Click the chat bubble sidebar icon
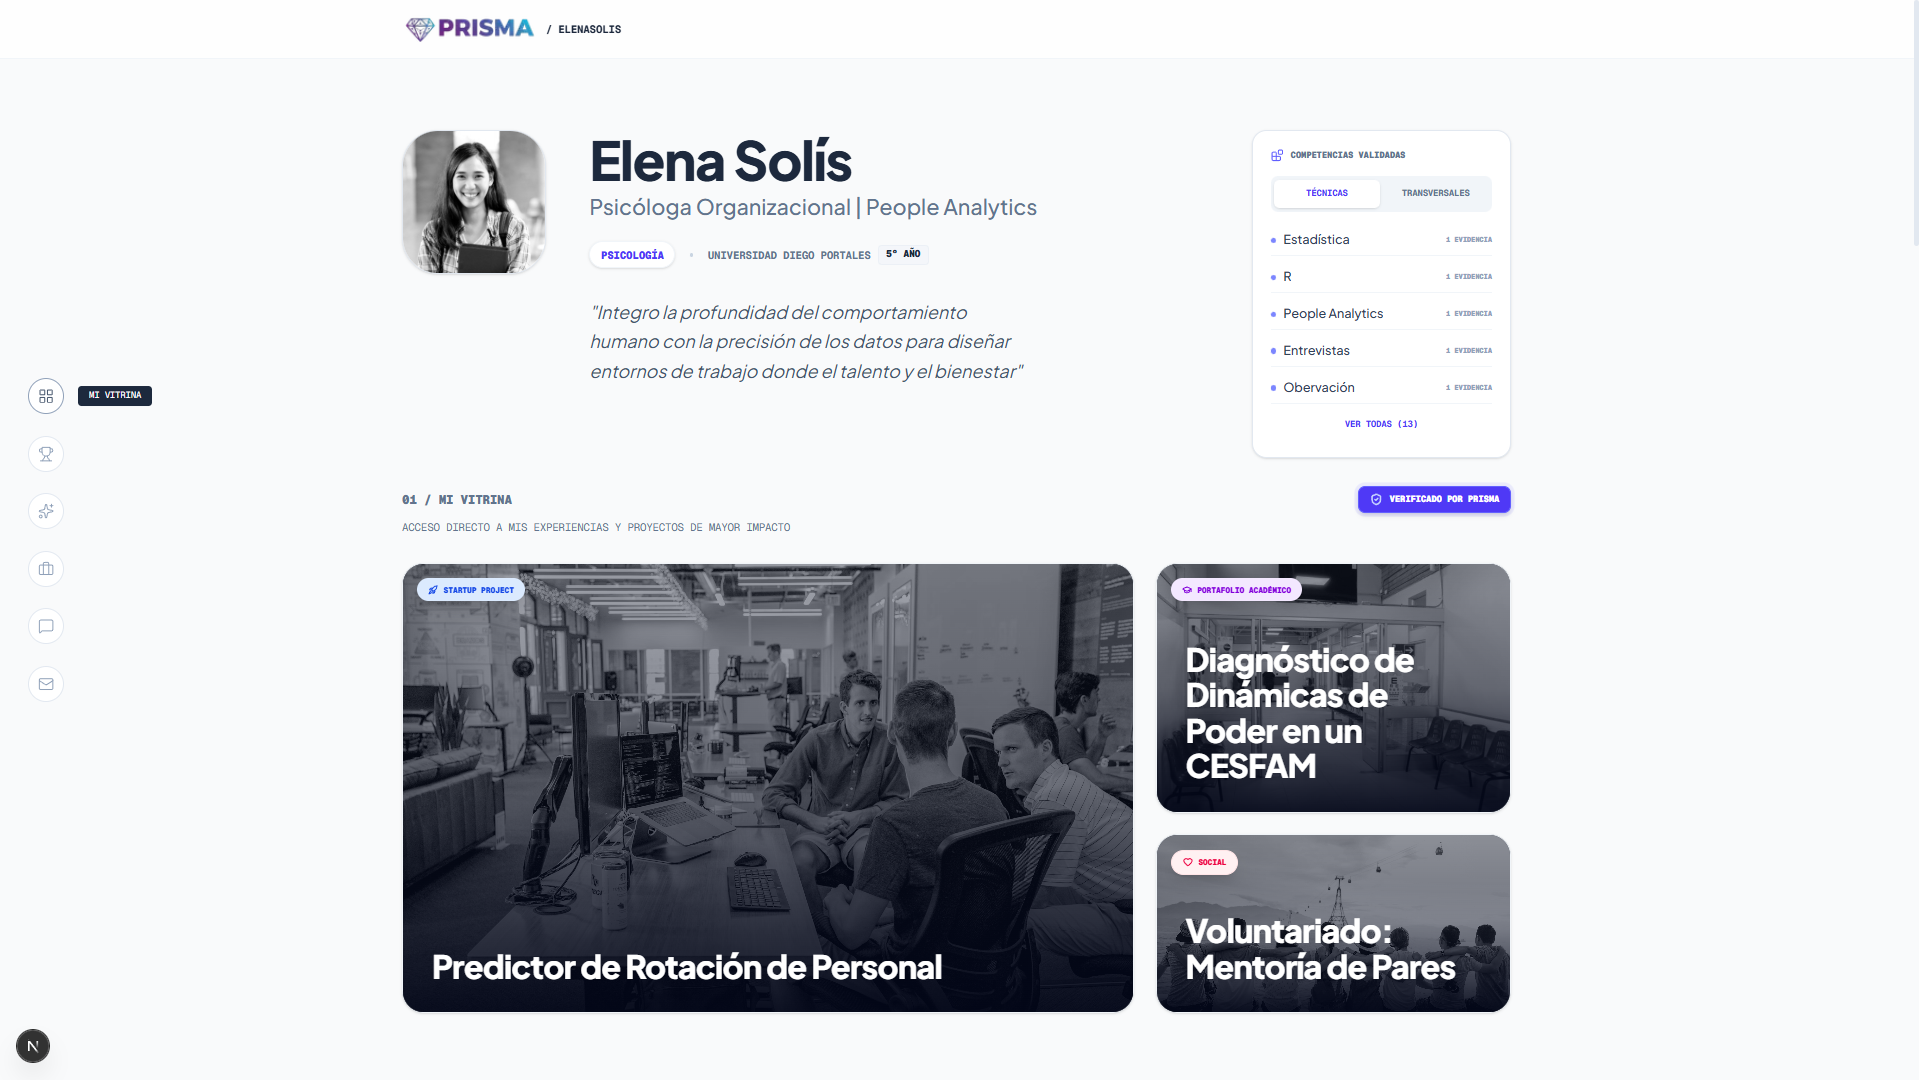 coord(46,626)
